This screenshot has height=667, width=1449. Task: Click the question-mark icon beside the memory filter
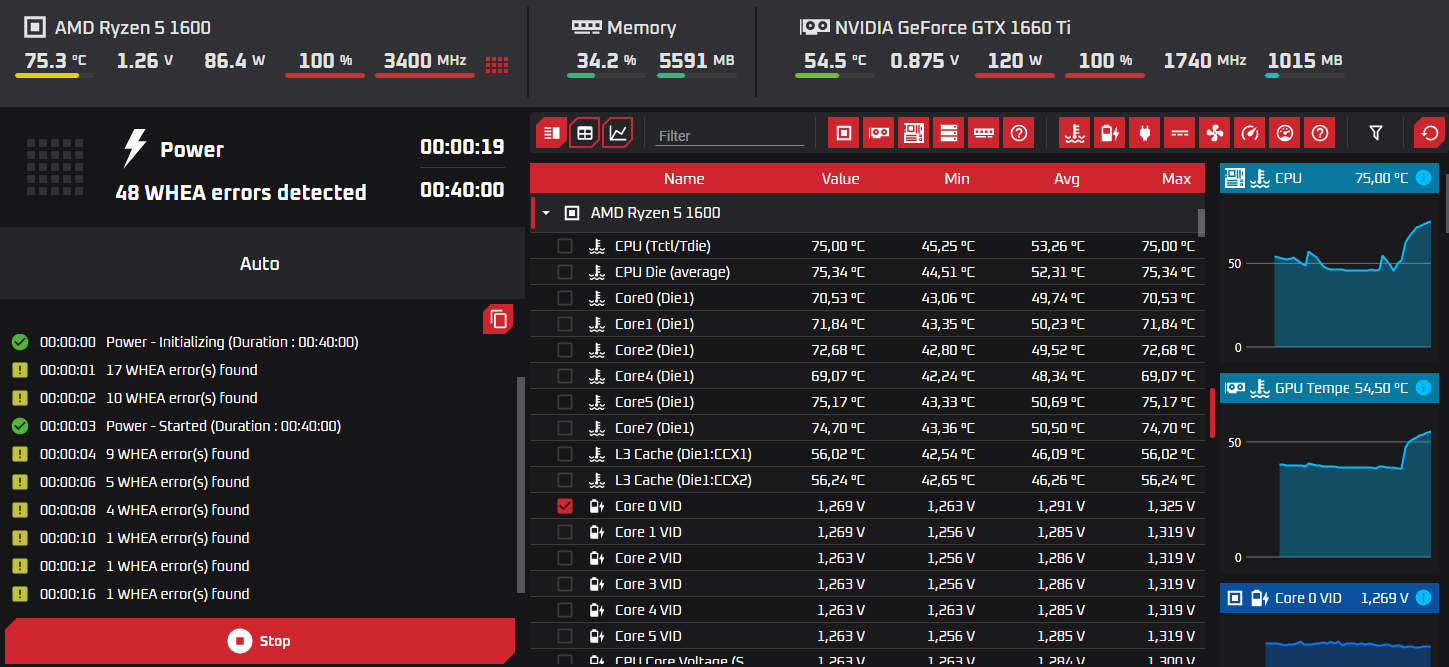pyautogui.click(x=1019, y=132)
